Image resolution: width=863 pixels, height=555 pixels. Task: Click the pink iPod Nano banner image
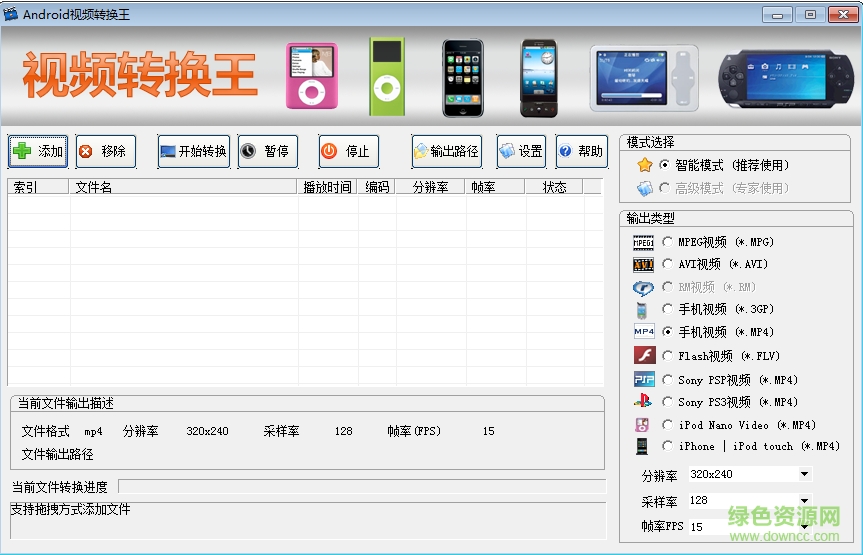point(312,76)
